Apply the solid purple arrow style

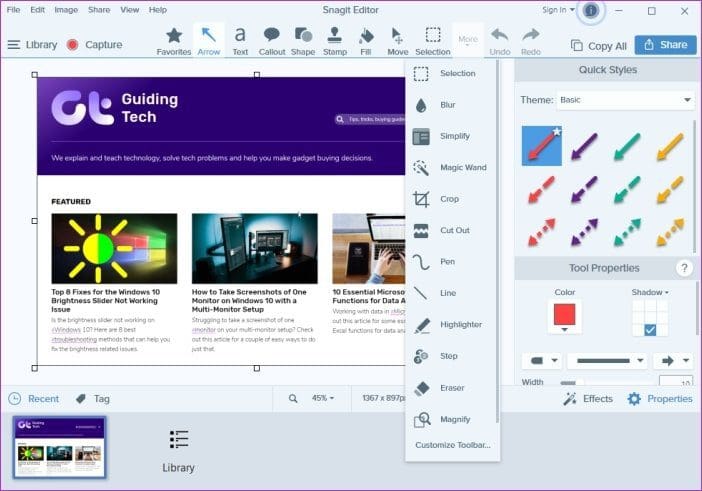[x=584, y=146]
